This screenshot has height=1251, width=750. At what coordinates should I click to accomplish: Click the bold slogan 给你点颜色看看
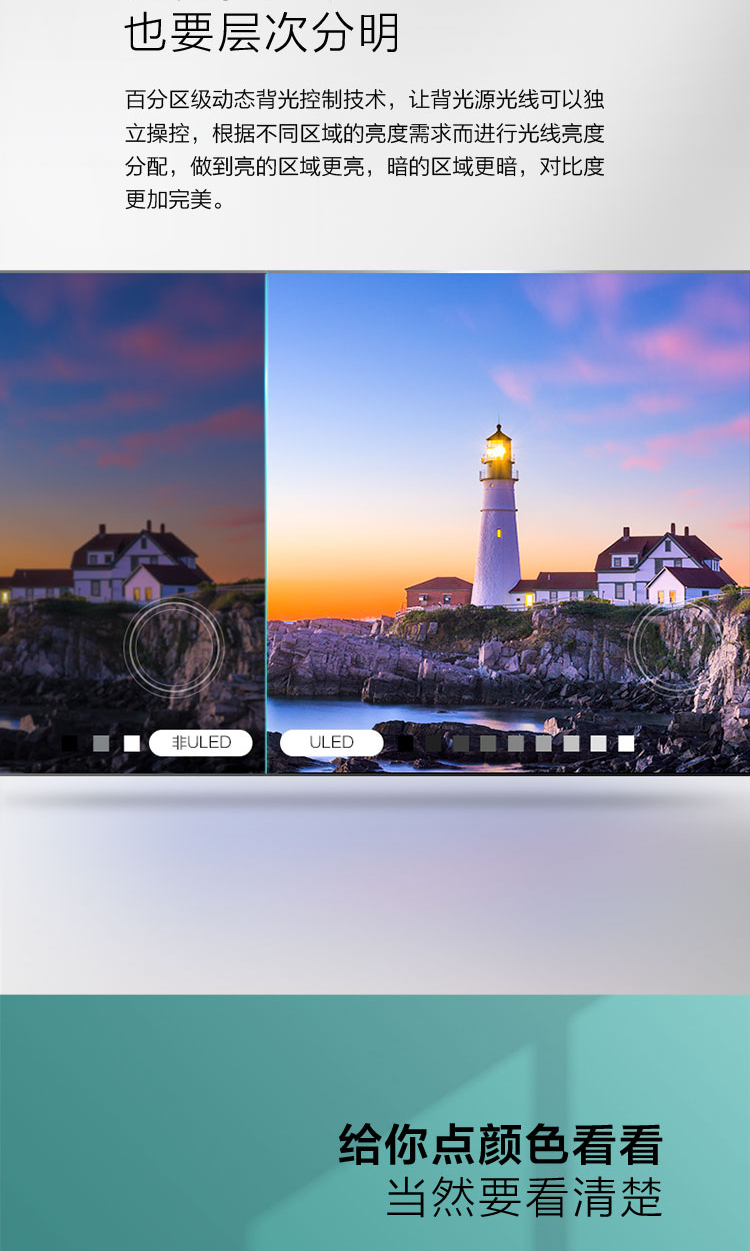[x=501, y=1145]
